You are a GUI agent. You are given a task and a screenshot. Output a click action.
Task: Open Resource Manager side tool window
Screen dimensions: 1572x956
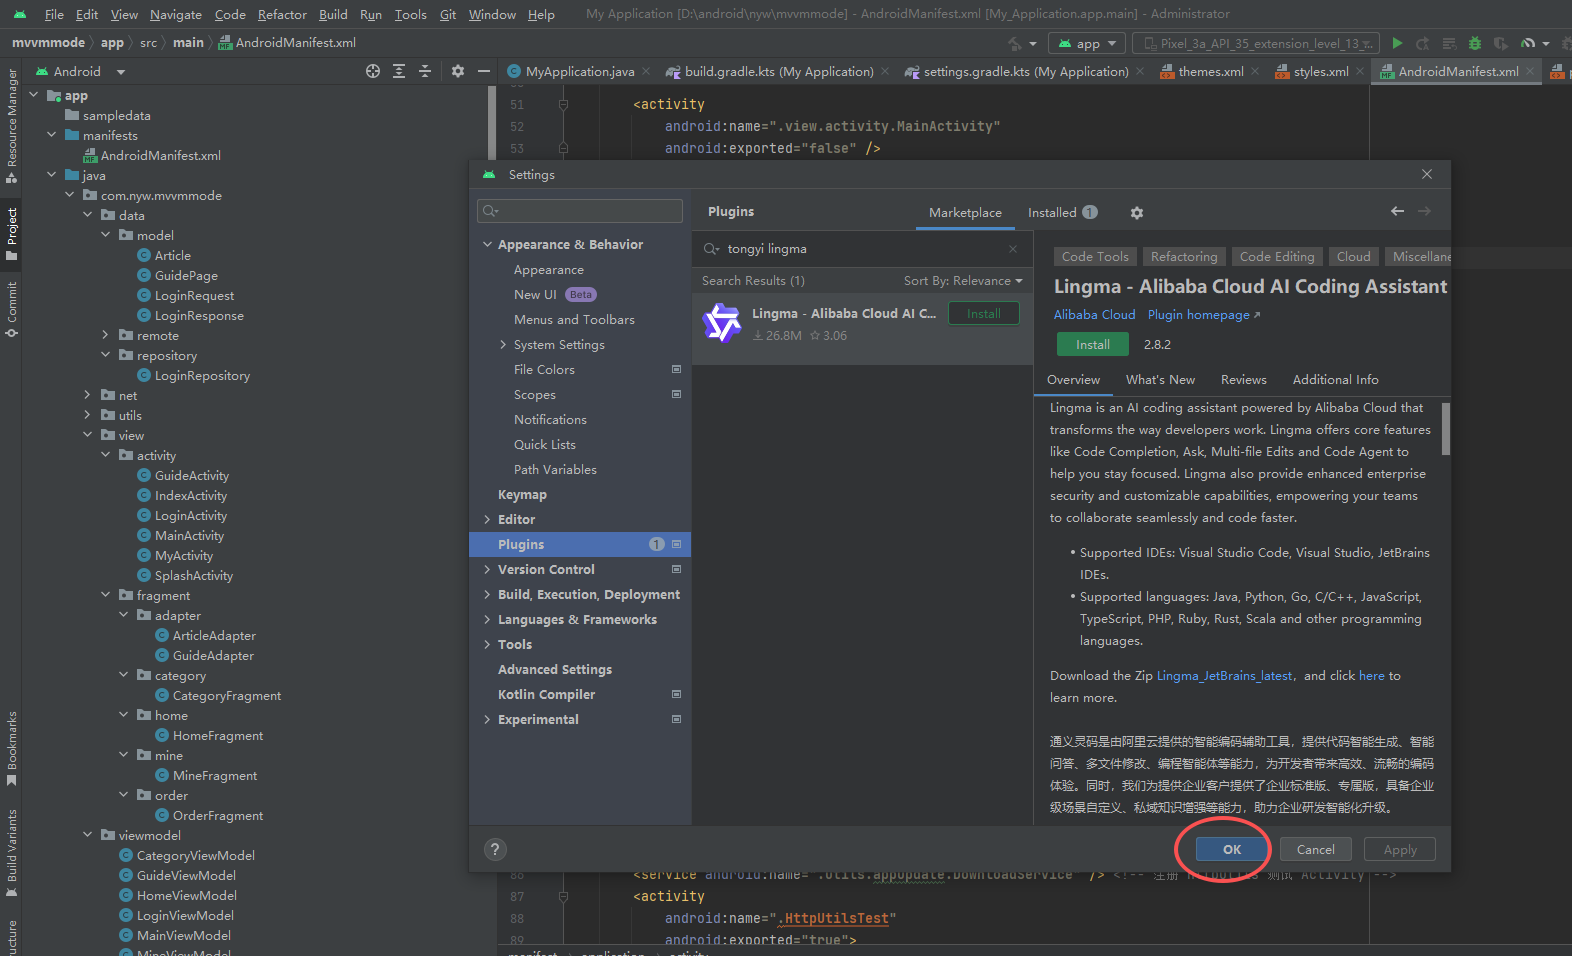coord(11,126)
